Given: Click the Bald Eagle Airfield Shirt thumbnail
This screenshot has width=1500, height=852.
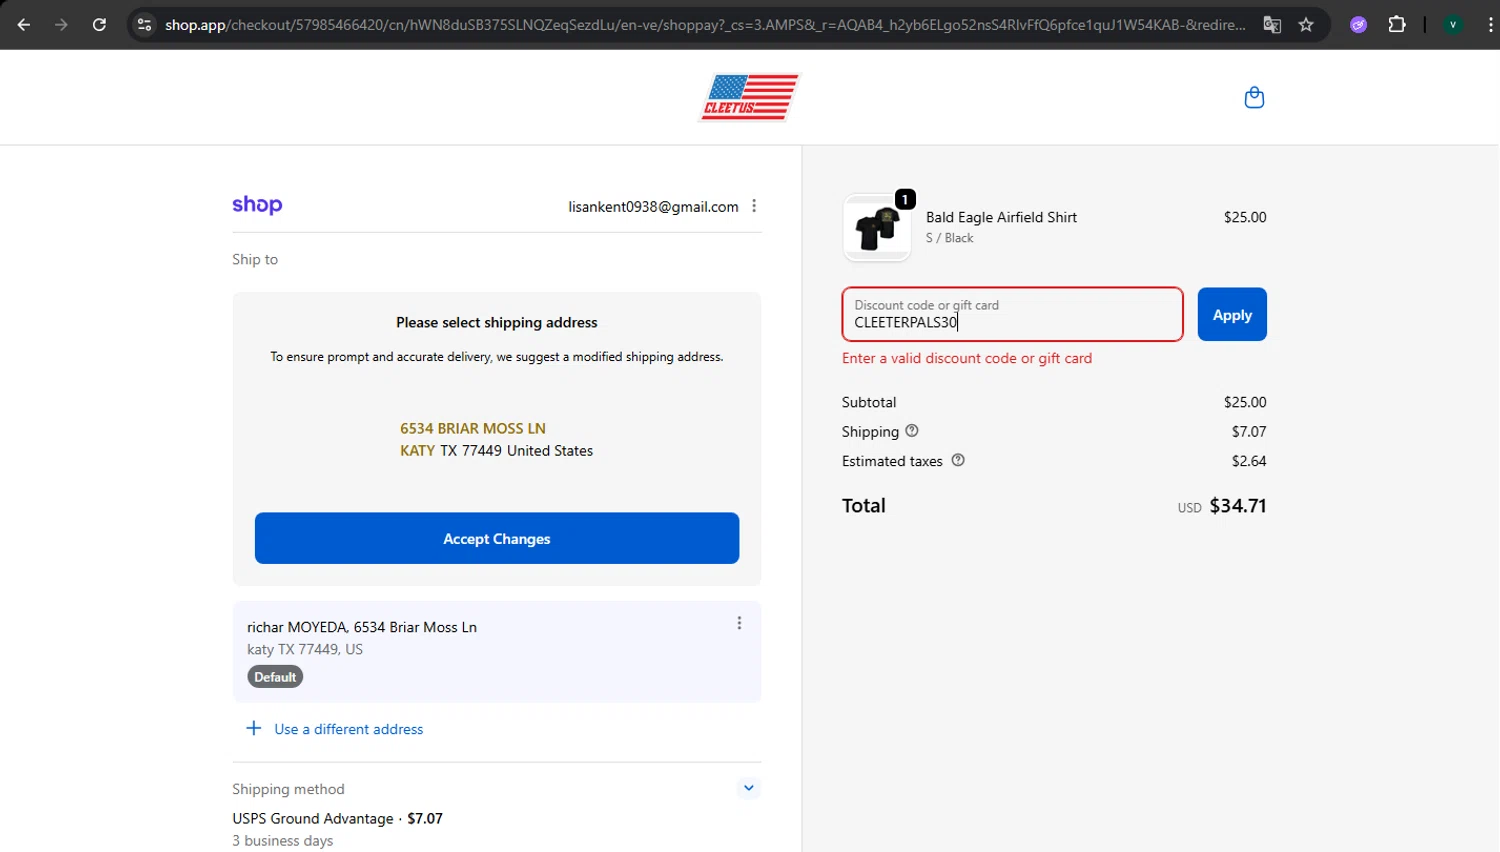Looking at the screenshot, I should [877, 227].
